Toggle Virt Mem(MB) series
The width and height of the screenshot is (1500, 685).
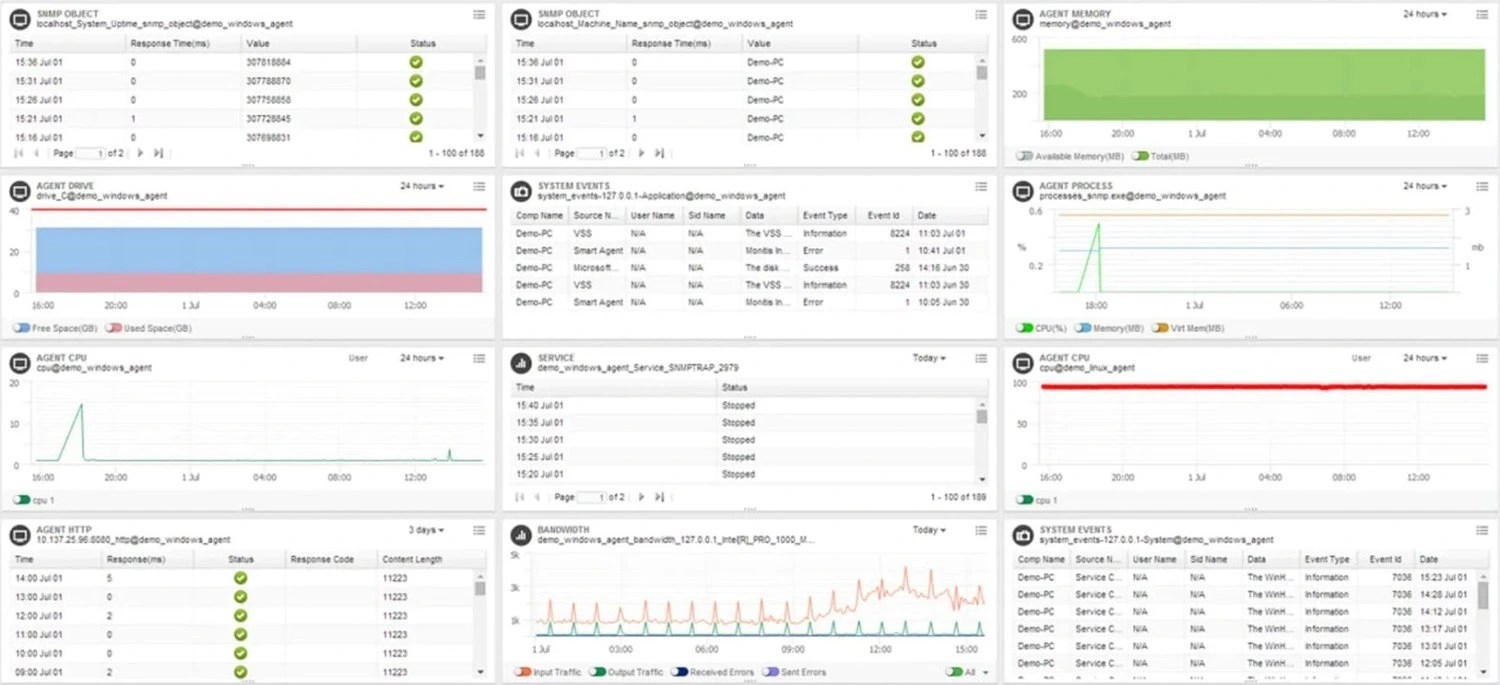coord(1160,328)
